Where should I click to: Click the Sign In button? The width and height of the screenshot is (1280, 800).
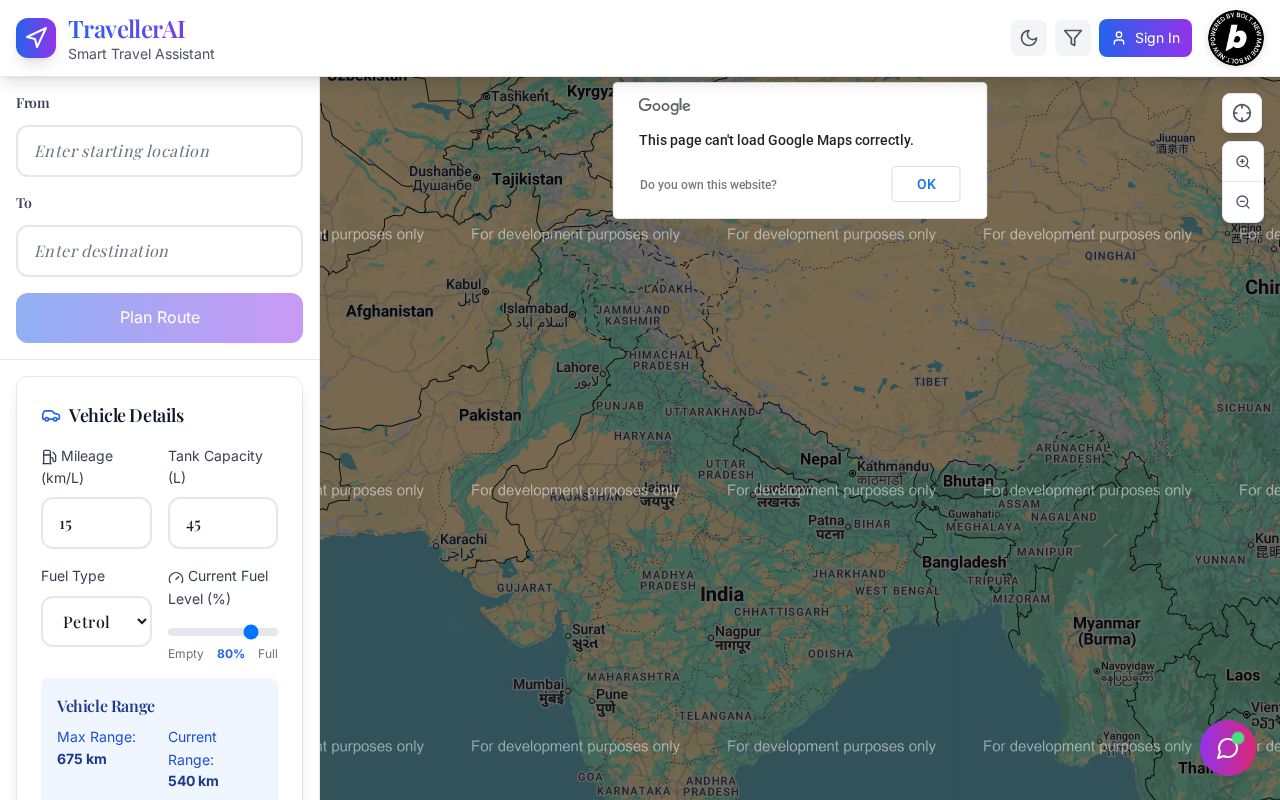(1145, 38)
